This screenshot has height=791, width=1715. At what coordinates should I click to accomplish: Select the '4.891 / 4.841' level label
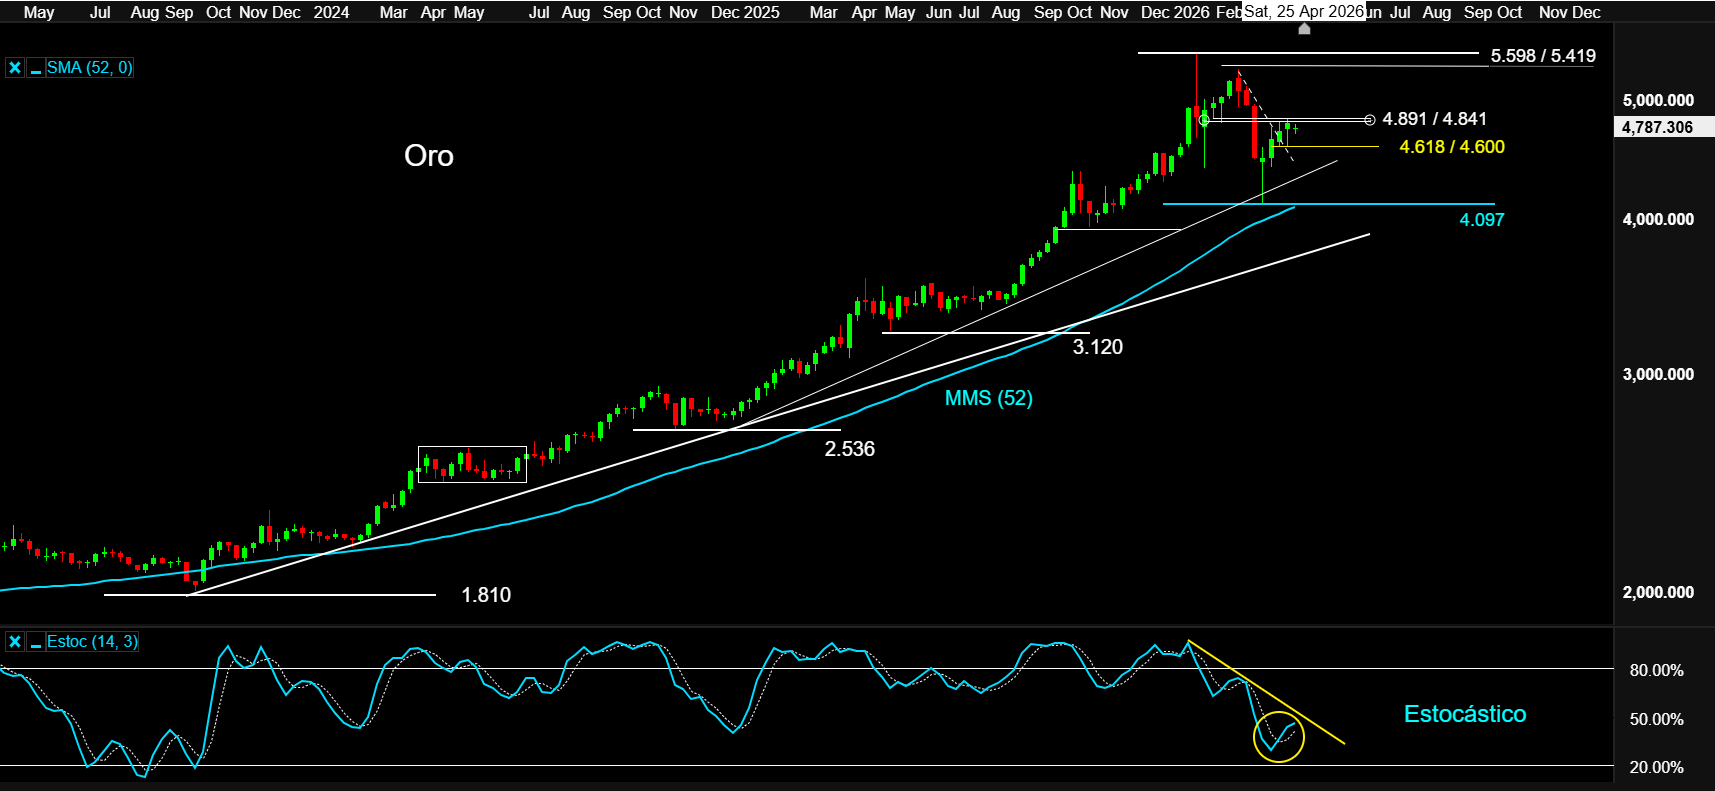(1434, 119)
